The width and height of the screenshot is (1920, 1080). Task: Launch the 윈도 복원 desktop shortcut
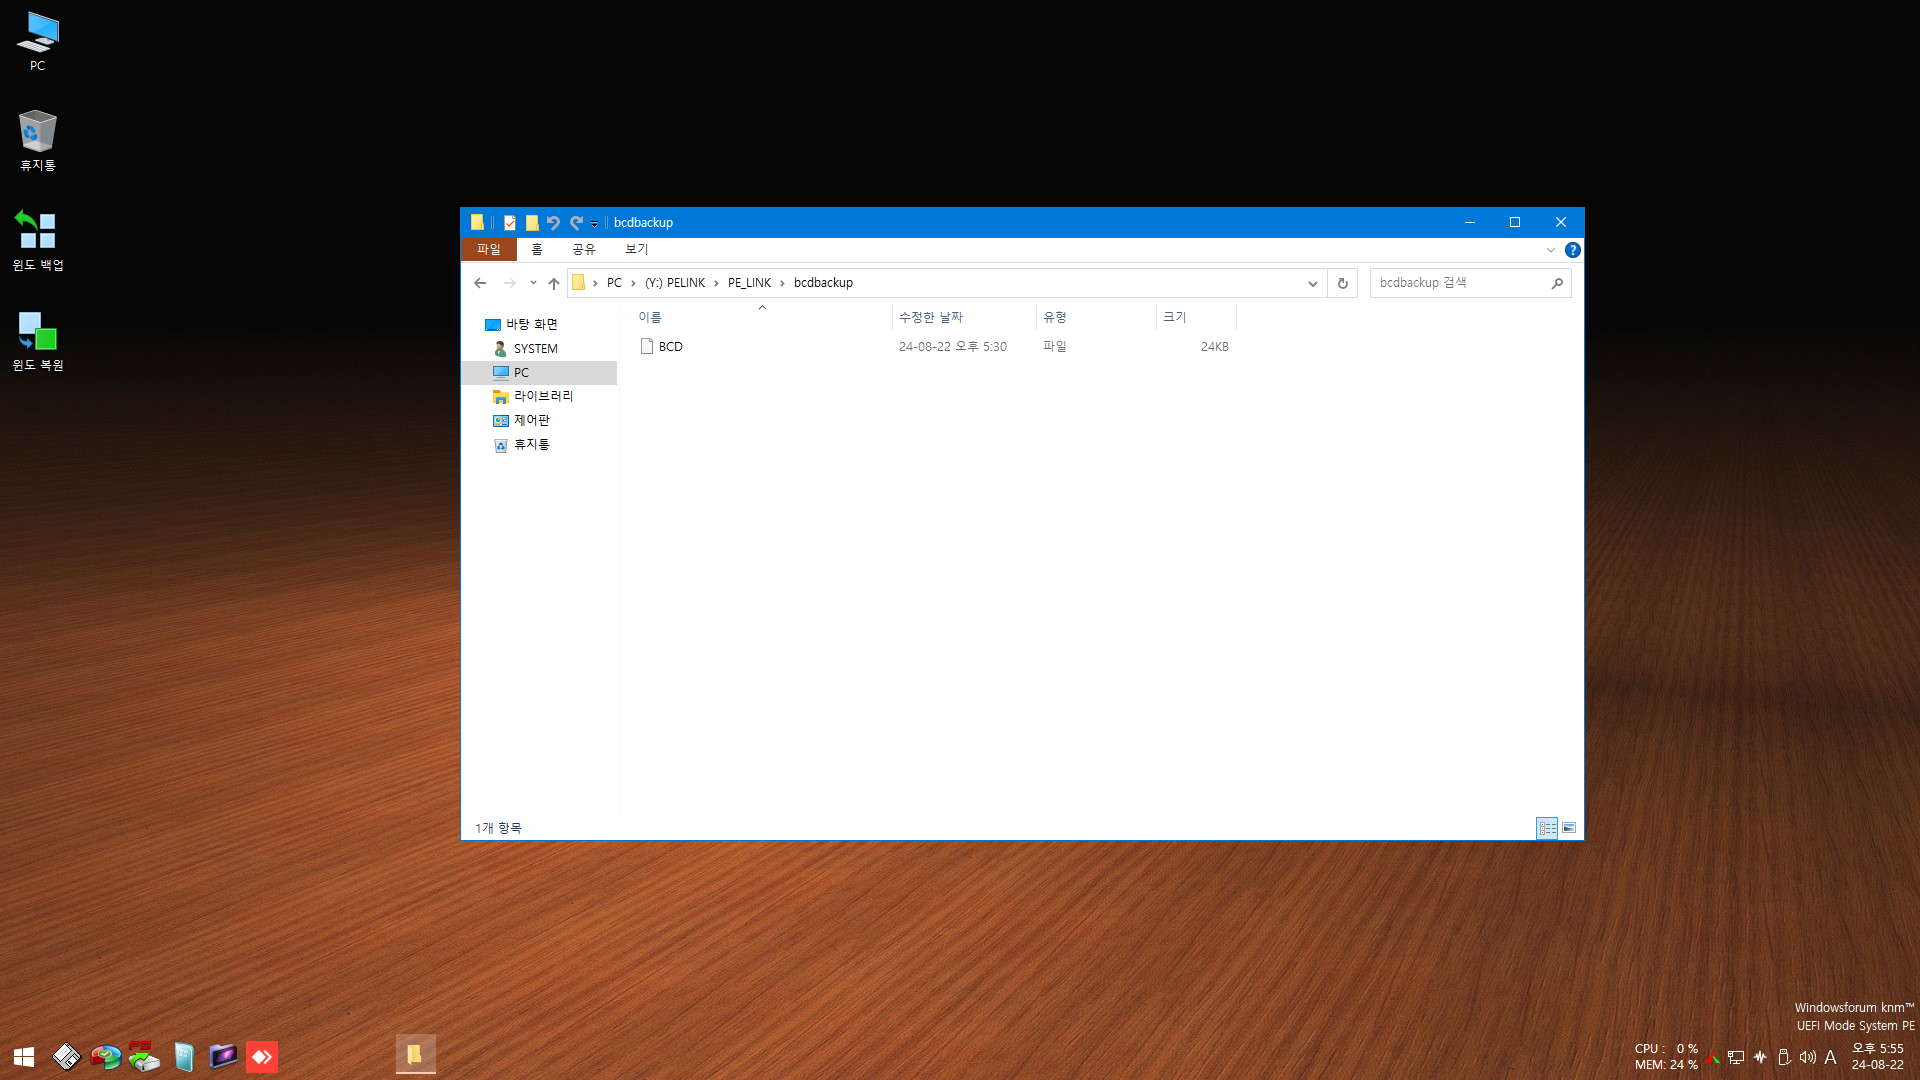[x=38, y=340]
